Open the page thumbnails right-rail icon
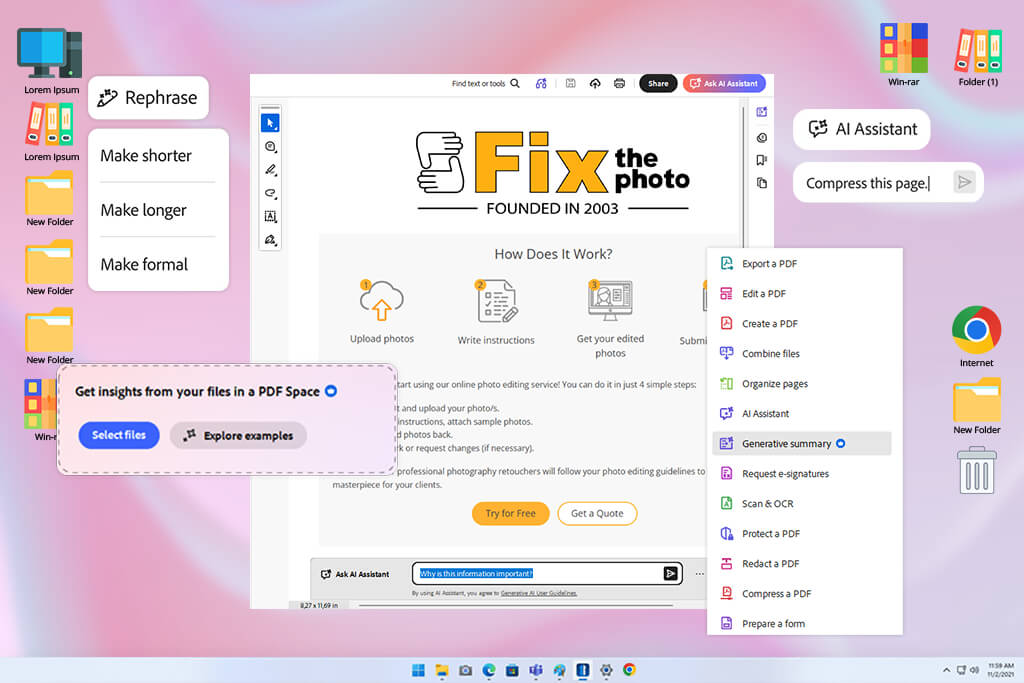This screenshot has height=683, width=1024. point(761,183)
